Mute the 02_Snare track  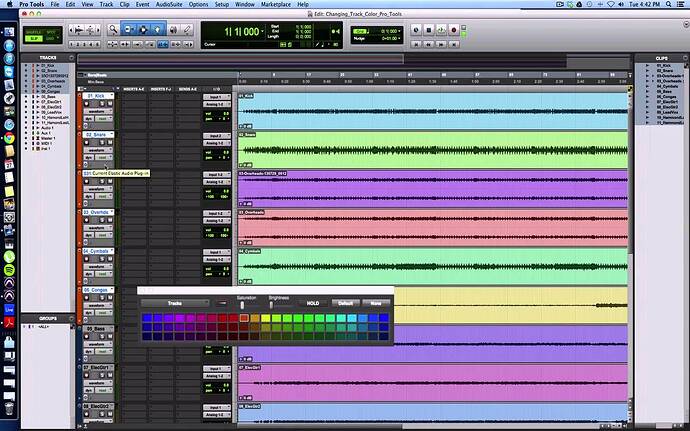[110, 143]
